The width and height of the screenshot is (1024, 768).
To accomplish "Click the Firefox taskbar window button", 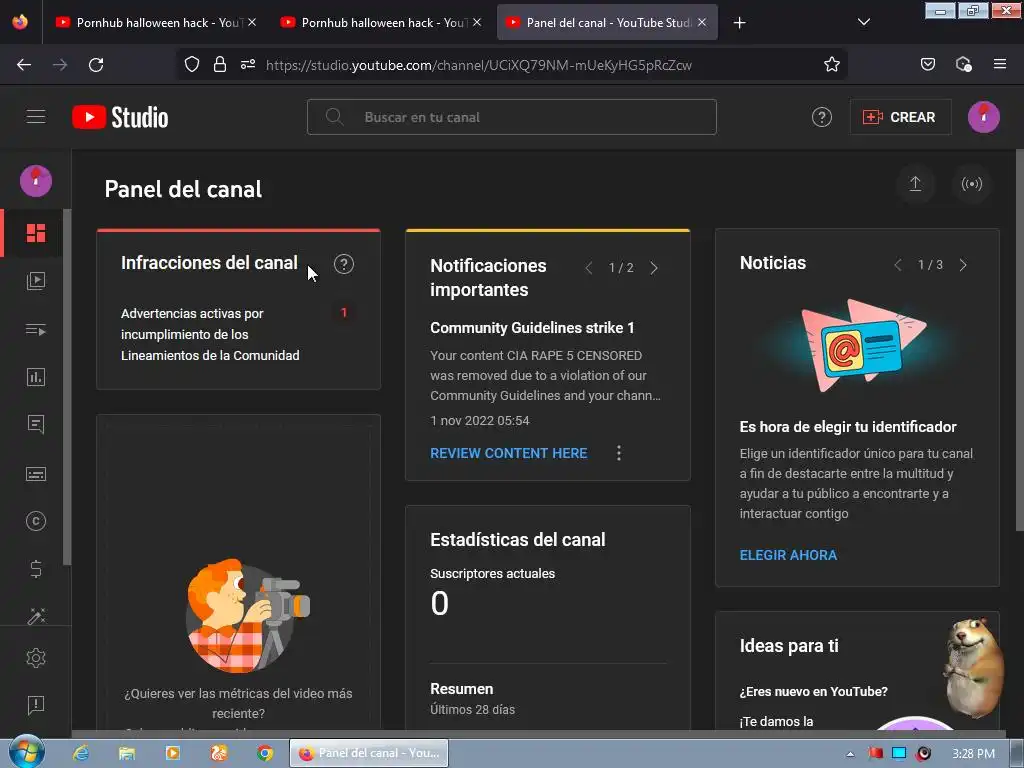I will 369,753.
